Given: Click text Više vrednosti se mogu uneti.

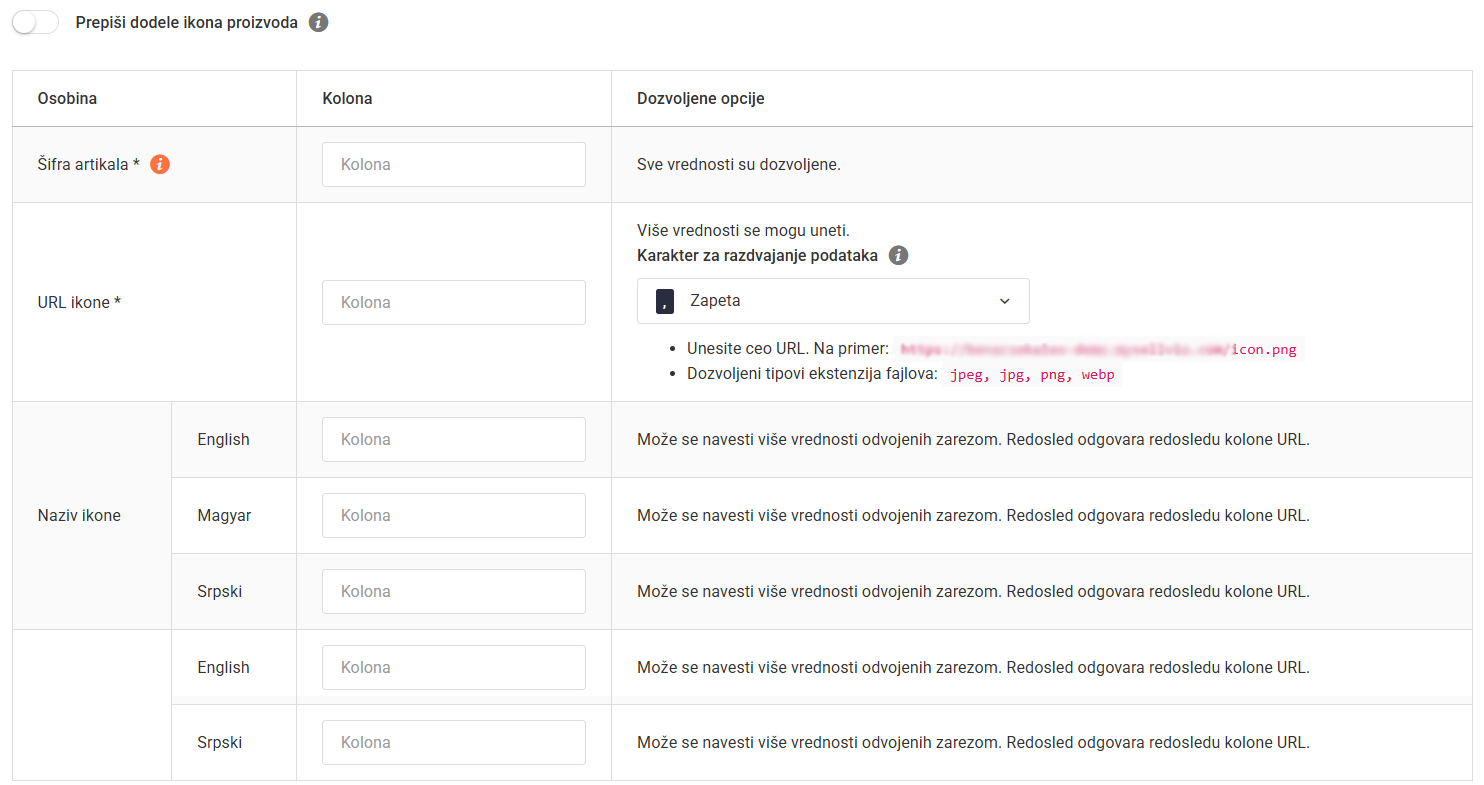Looking at the screenshot, I should (x=743, y=231).
